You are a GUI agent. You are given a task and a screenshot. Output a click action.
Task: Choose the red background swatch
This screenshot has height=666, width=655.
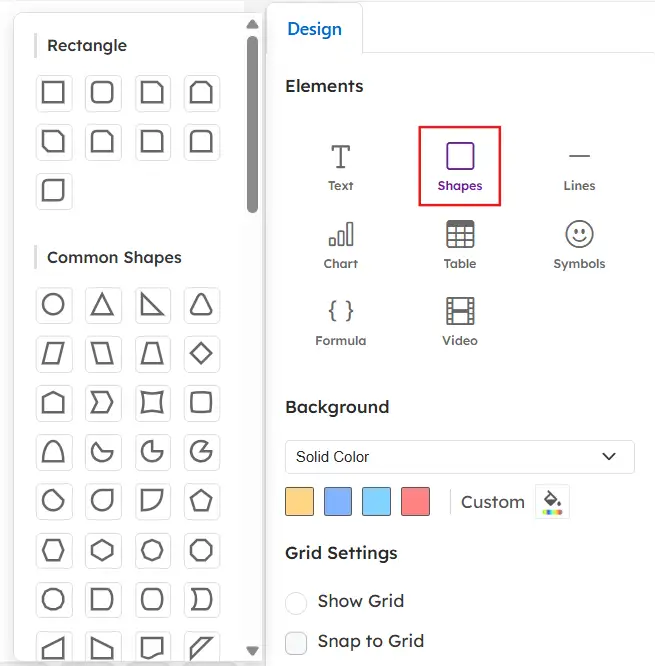tap(415, 502)
